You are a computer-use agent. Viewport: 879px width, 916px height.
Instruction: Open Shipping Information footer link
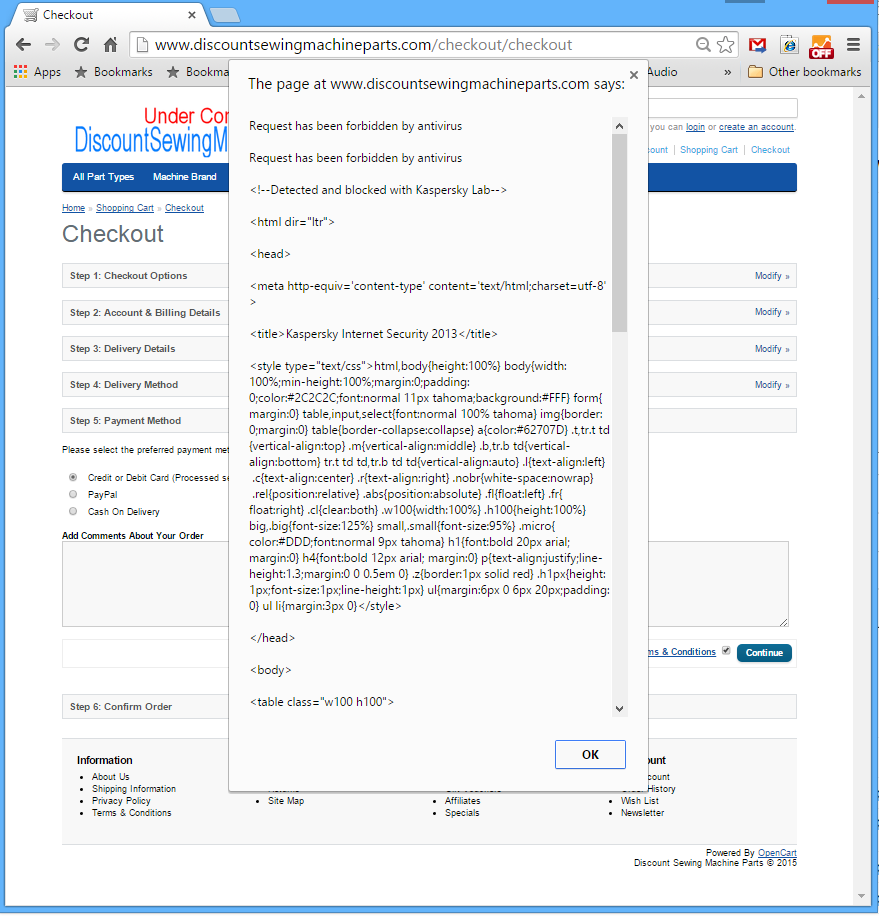[134, 789]
